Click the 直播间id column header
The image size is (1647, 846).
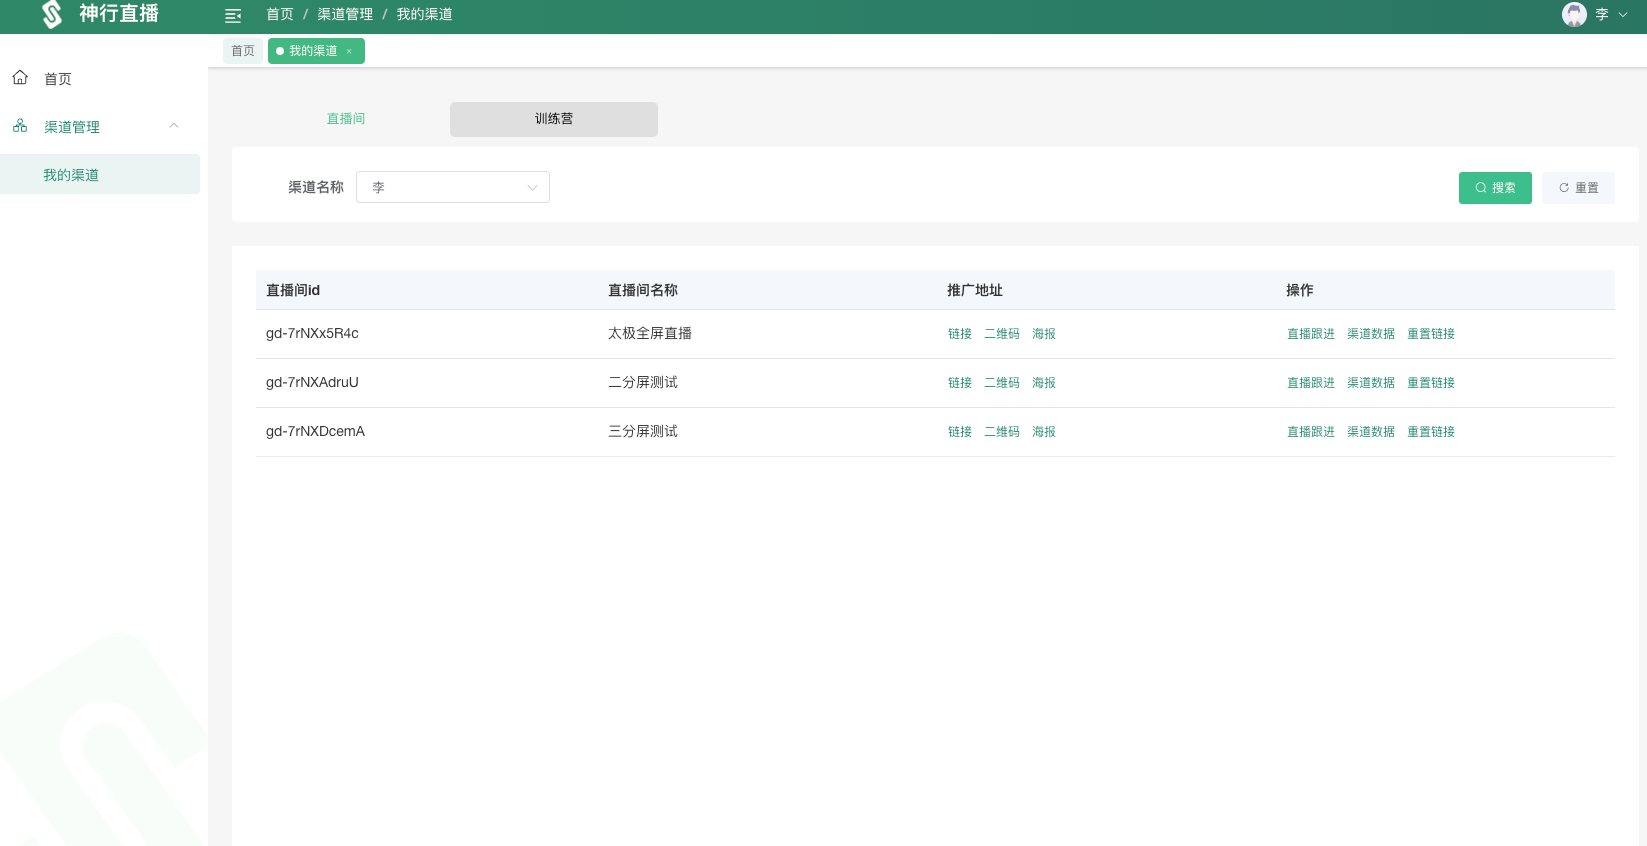point(293,290)
